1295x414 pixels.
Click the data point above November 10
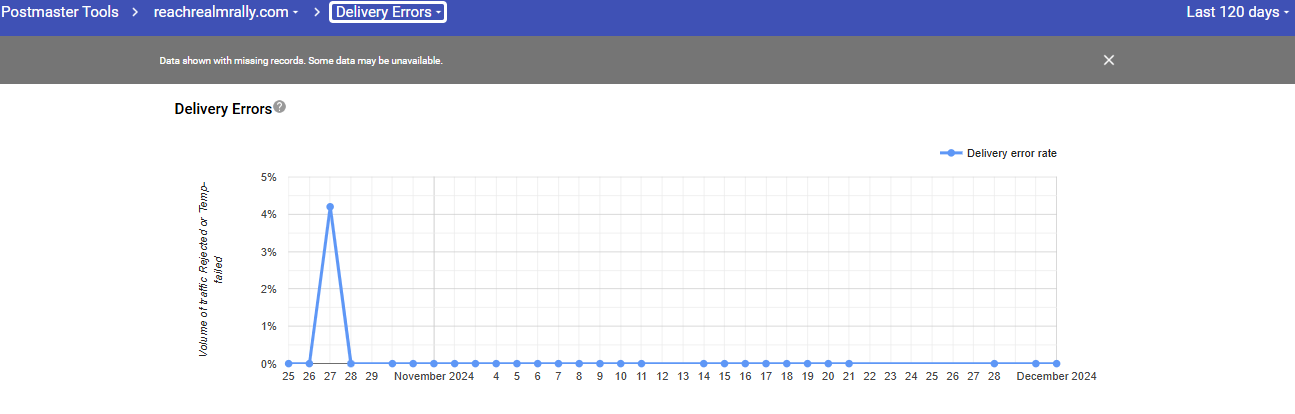click(x=620, y=364)
